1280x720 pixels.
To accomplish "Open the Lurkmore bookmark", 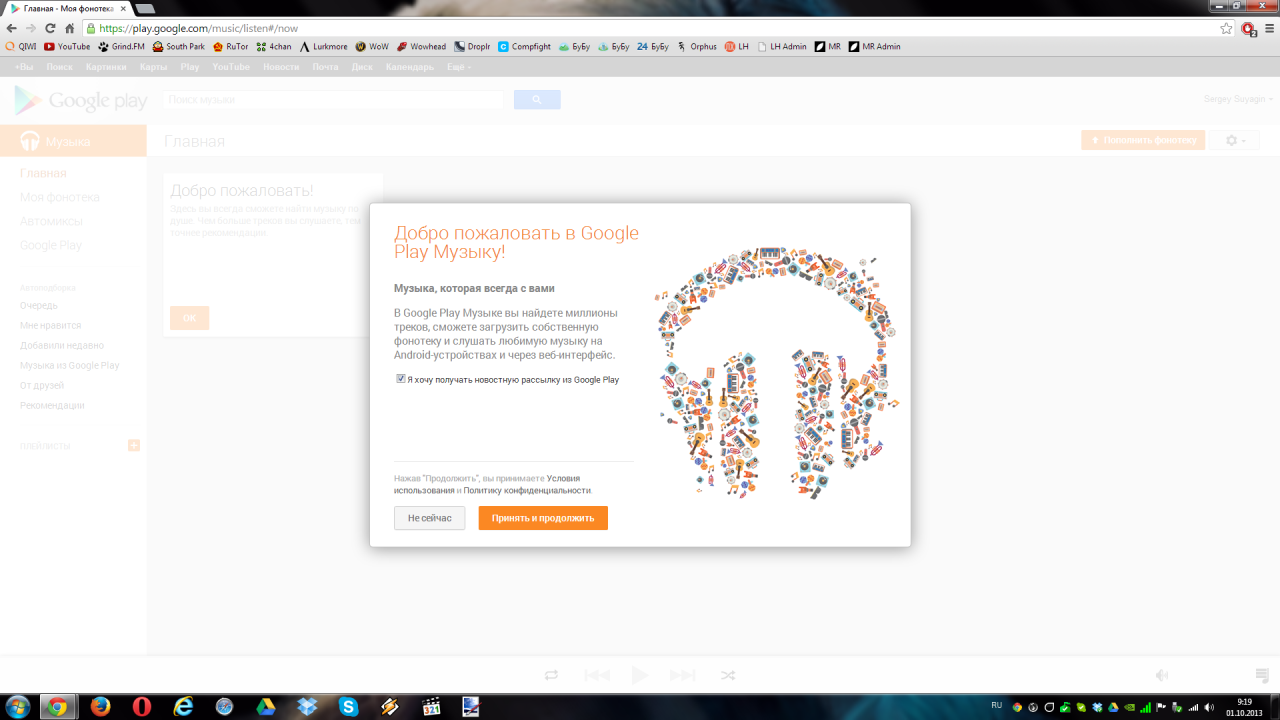I will [x=324, y=46].
